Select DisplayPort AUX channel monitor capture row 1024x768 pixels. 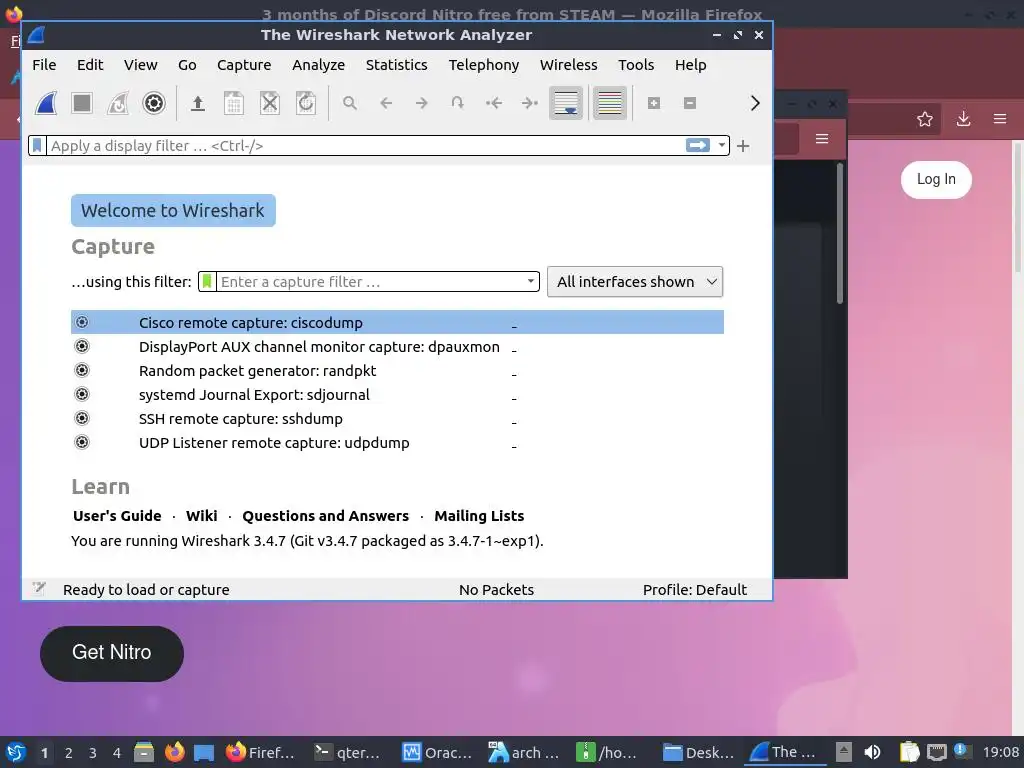(x=397, y=346)
